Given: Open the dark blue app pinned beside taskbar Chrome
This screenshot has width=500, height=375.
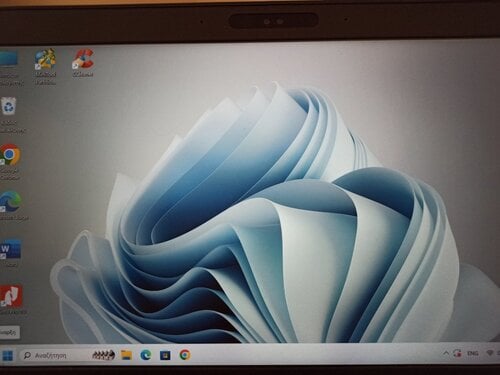Looking at the screenshot, I should 165,355.
